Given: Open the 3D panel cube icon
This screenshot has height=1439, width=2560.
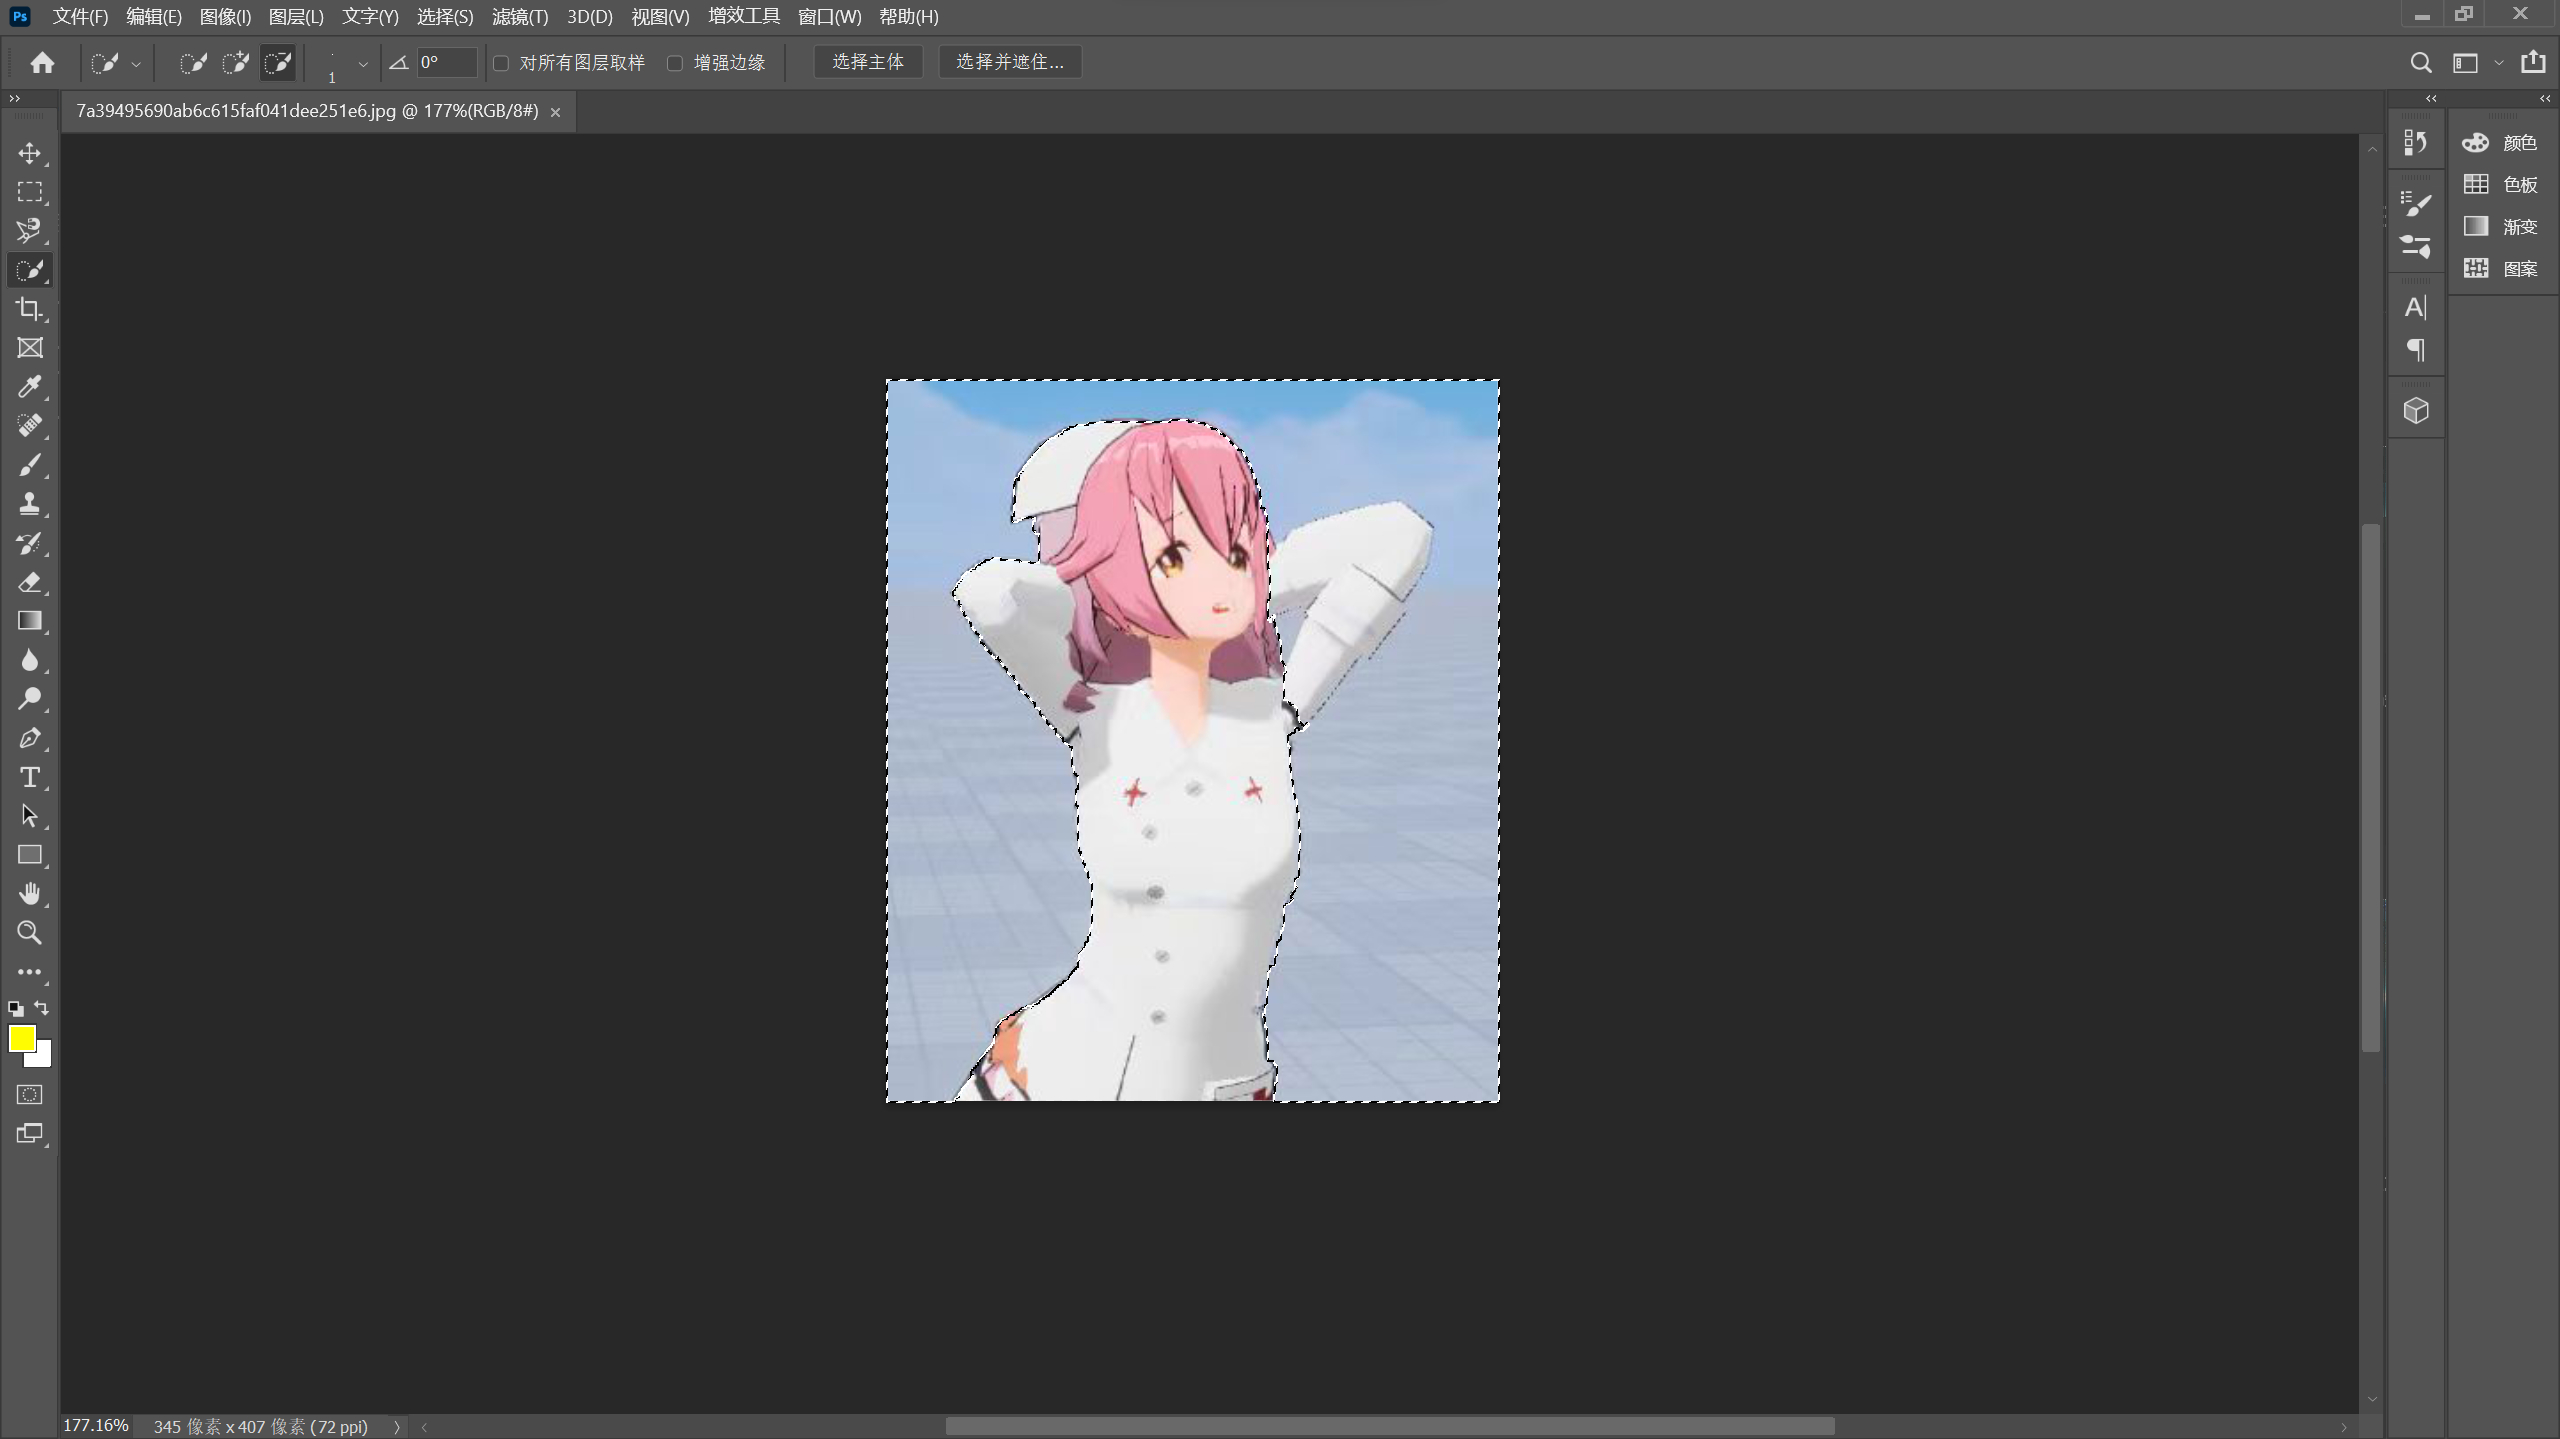Looking at the screenshot, I should pyautogui.click(x=2416, y=411).
